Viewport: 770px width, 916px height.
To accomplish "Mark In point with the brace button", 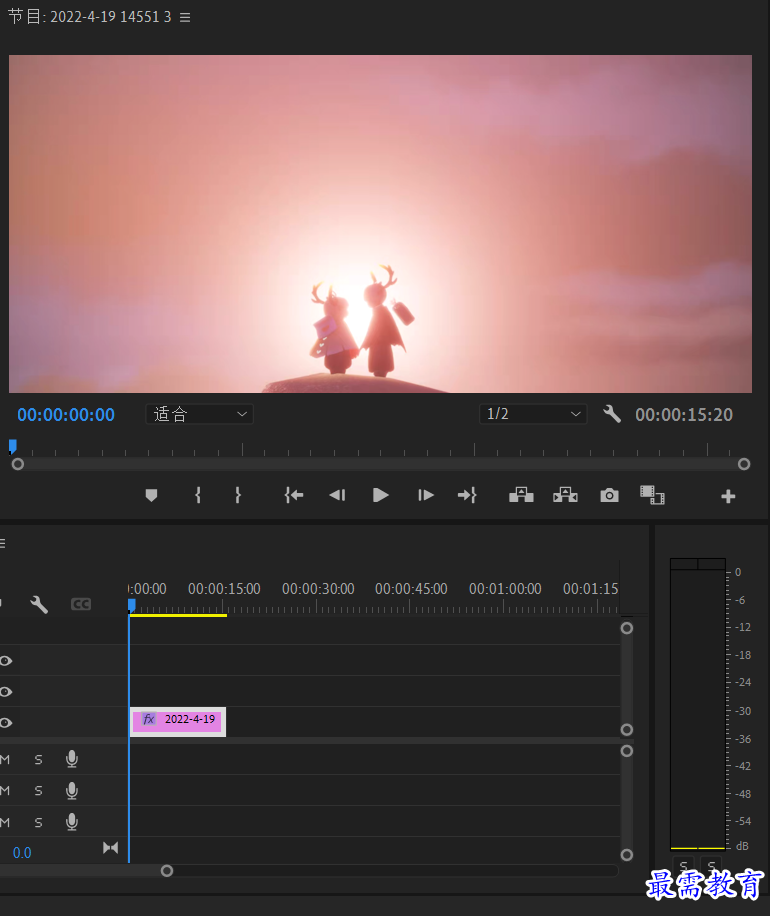I will point(198,495).
